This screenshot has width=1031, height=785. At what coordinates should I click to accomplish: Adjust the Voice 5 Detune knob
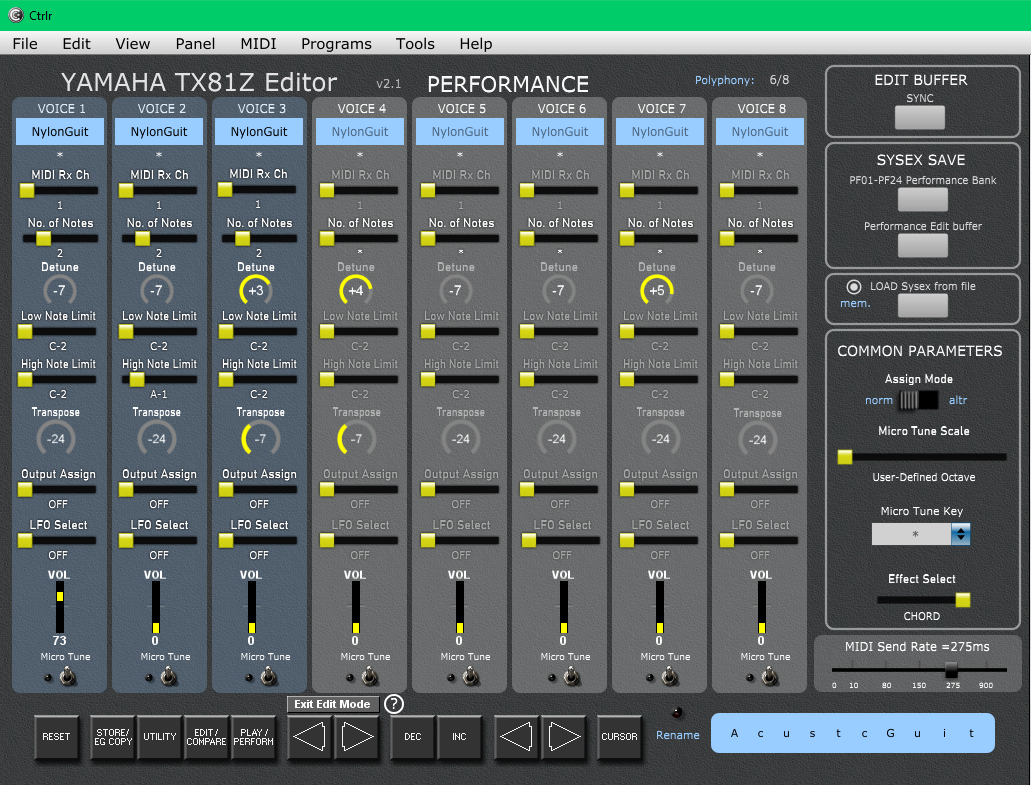click(455, 290)
